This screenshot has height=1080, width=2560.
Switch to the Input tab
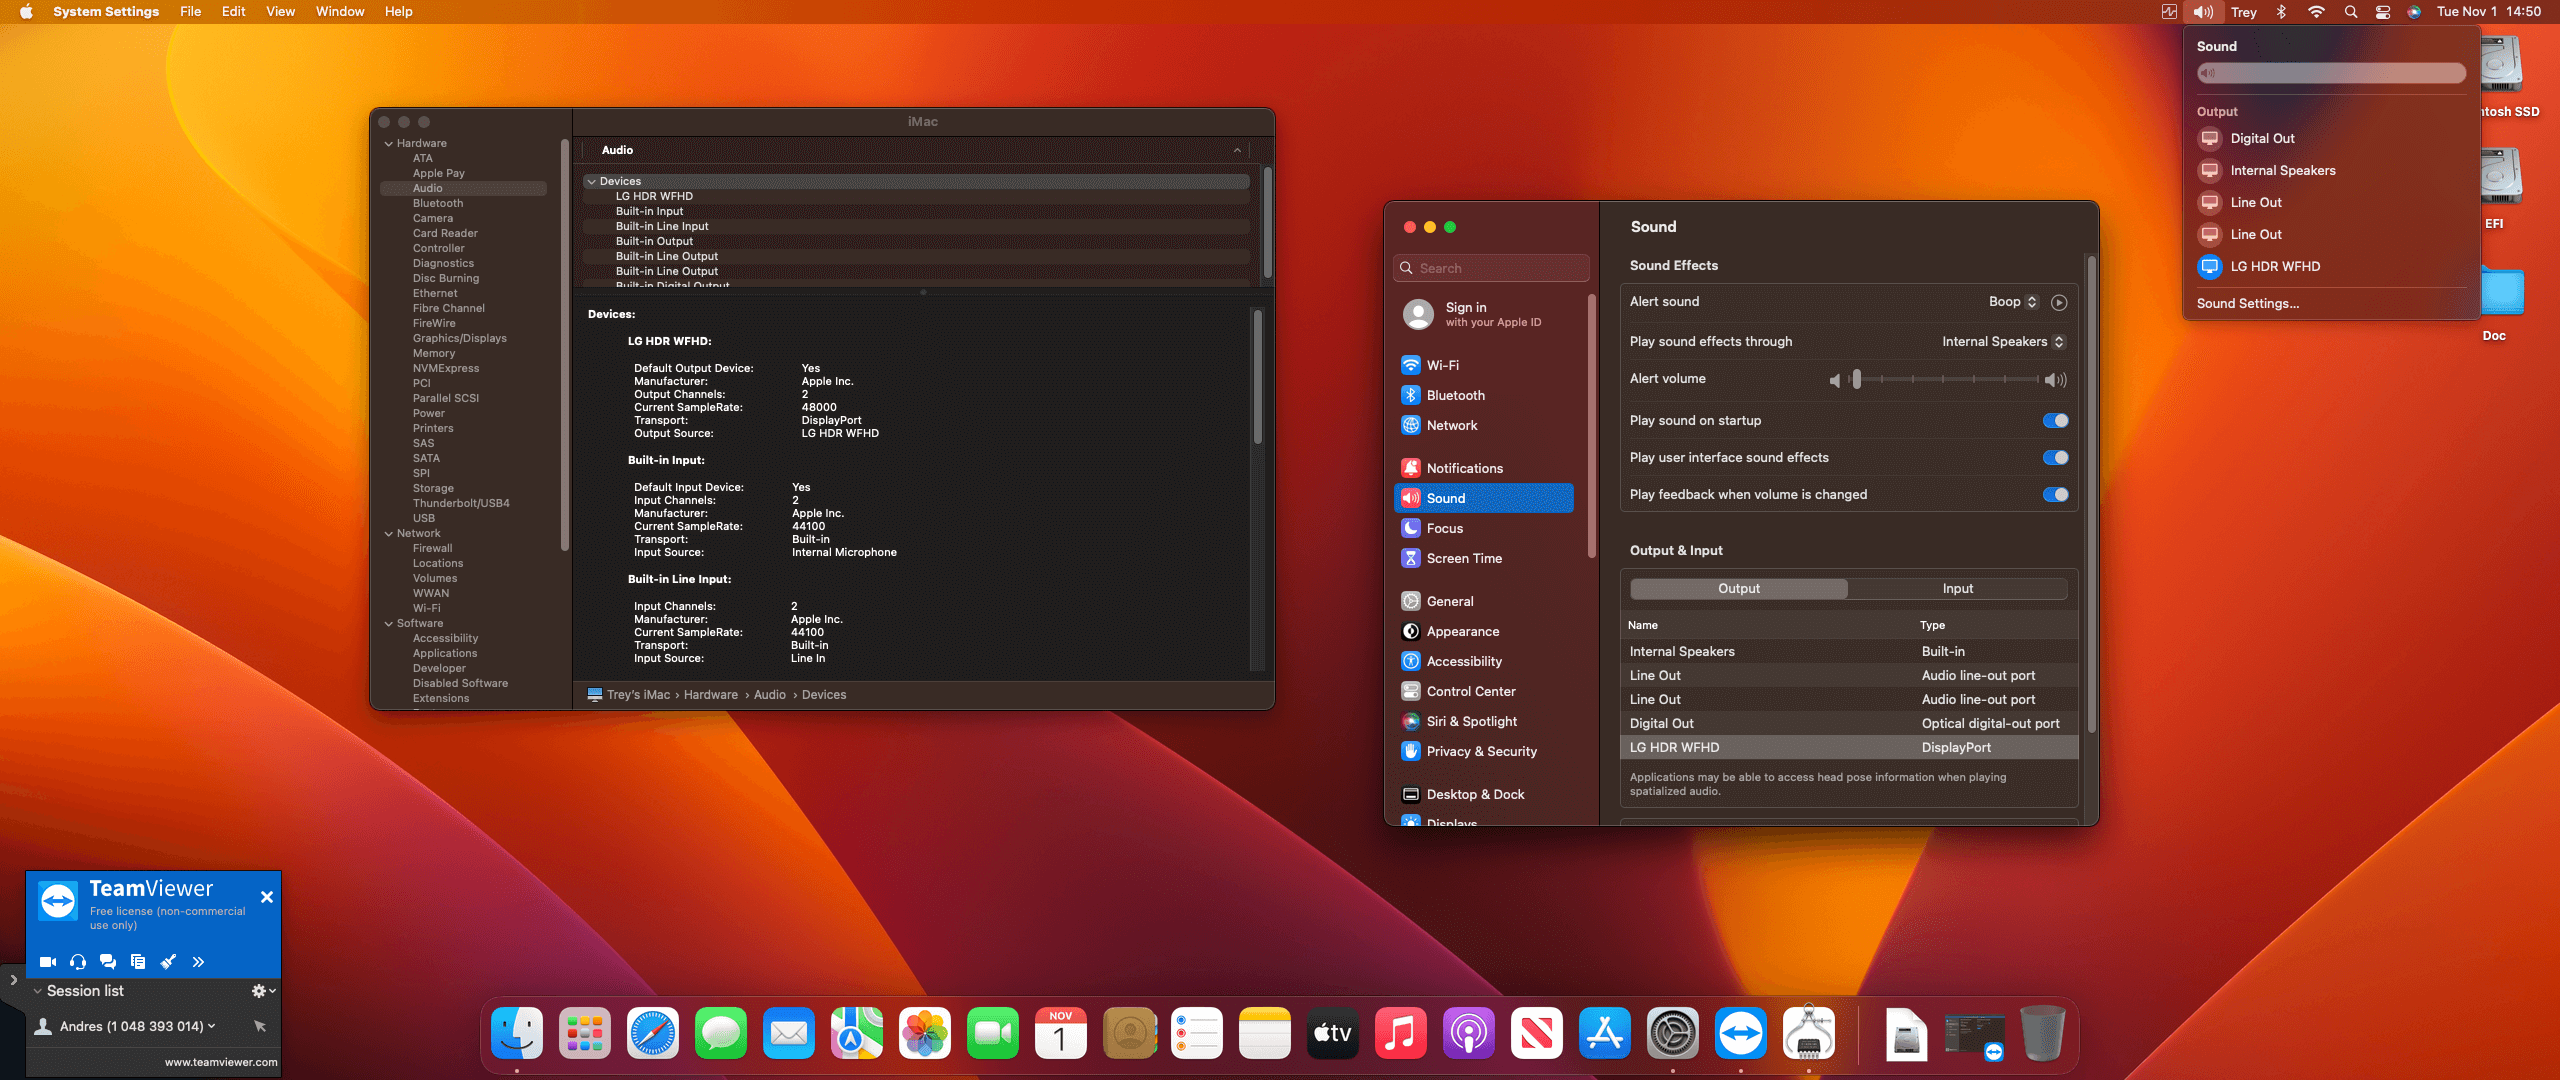click(x=1957, y=589)
